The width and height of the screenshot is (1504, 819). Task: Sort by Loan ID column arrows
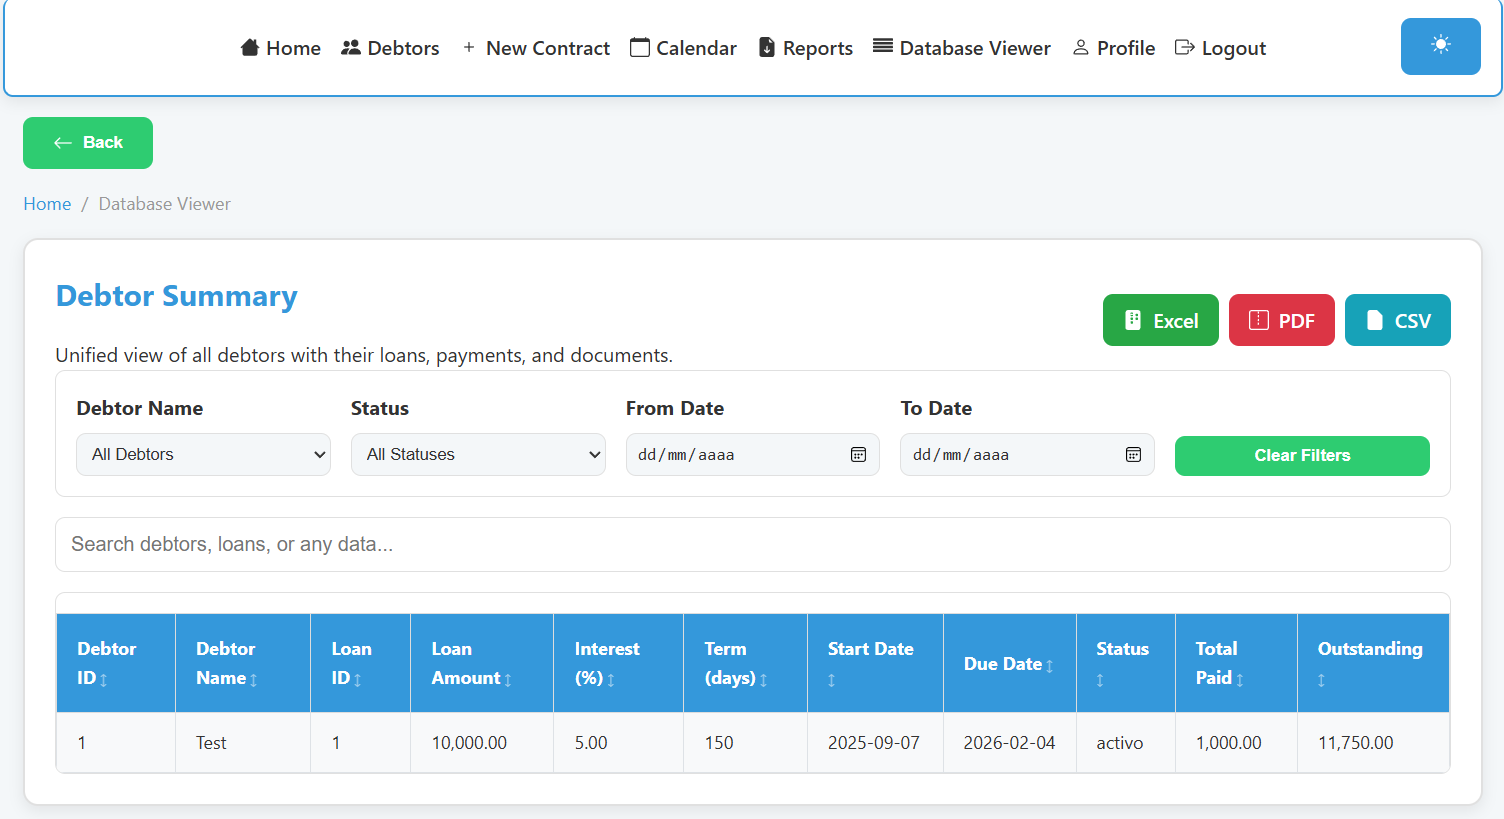click(x=358, y=680)
